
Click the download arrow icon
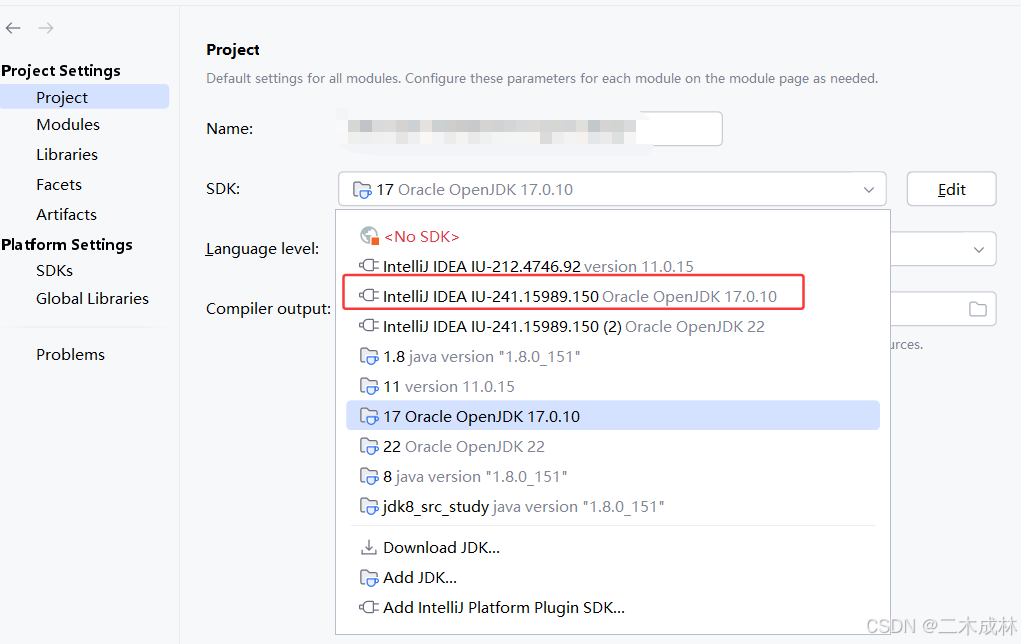coord(369,547)
